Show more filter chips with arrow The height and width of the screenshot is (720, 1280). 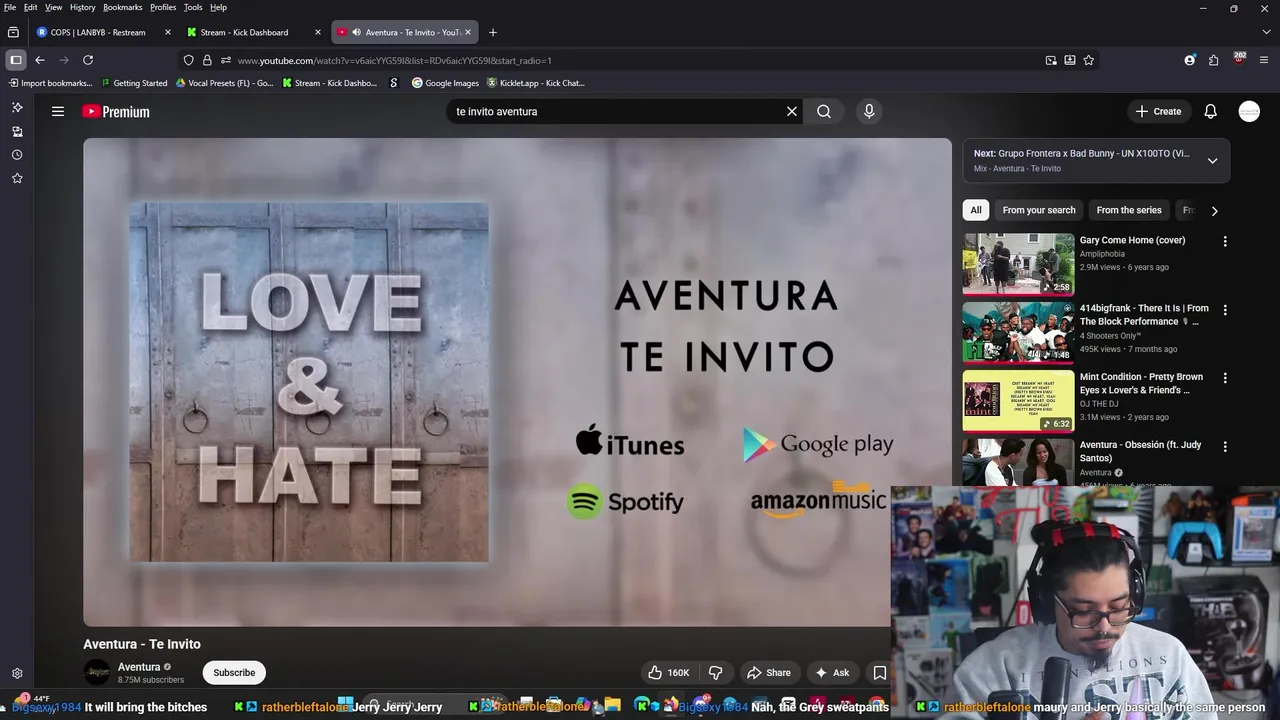(x=1214, y=211)
